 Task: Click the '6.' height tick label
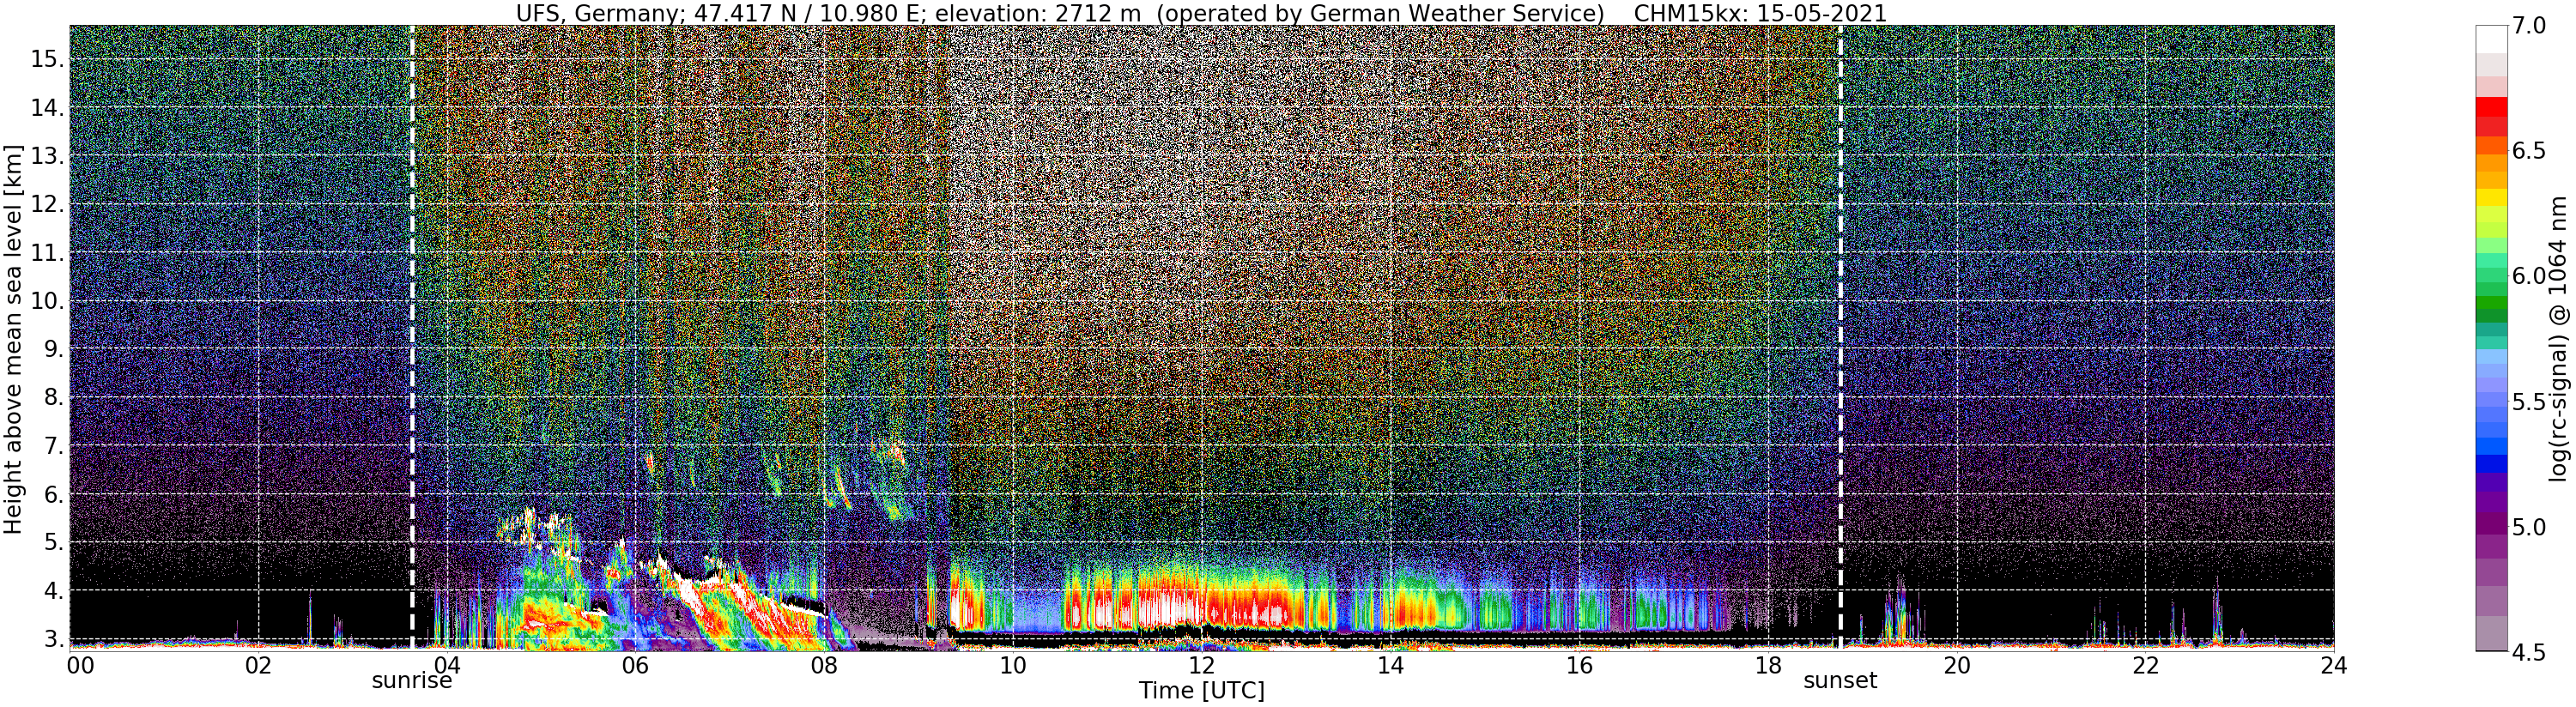tap(54, 494)
